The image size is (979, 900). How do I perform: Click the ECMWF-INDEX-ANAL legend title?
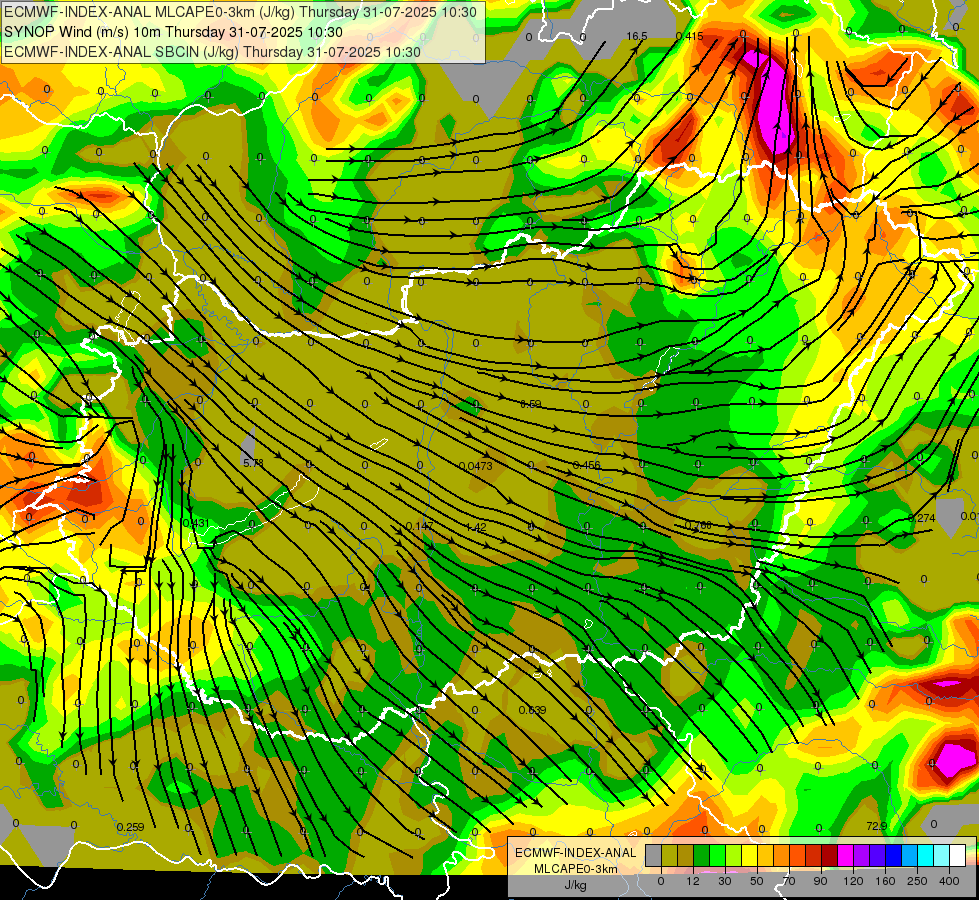[576, 853]
